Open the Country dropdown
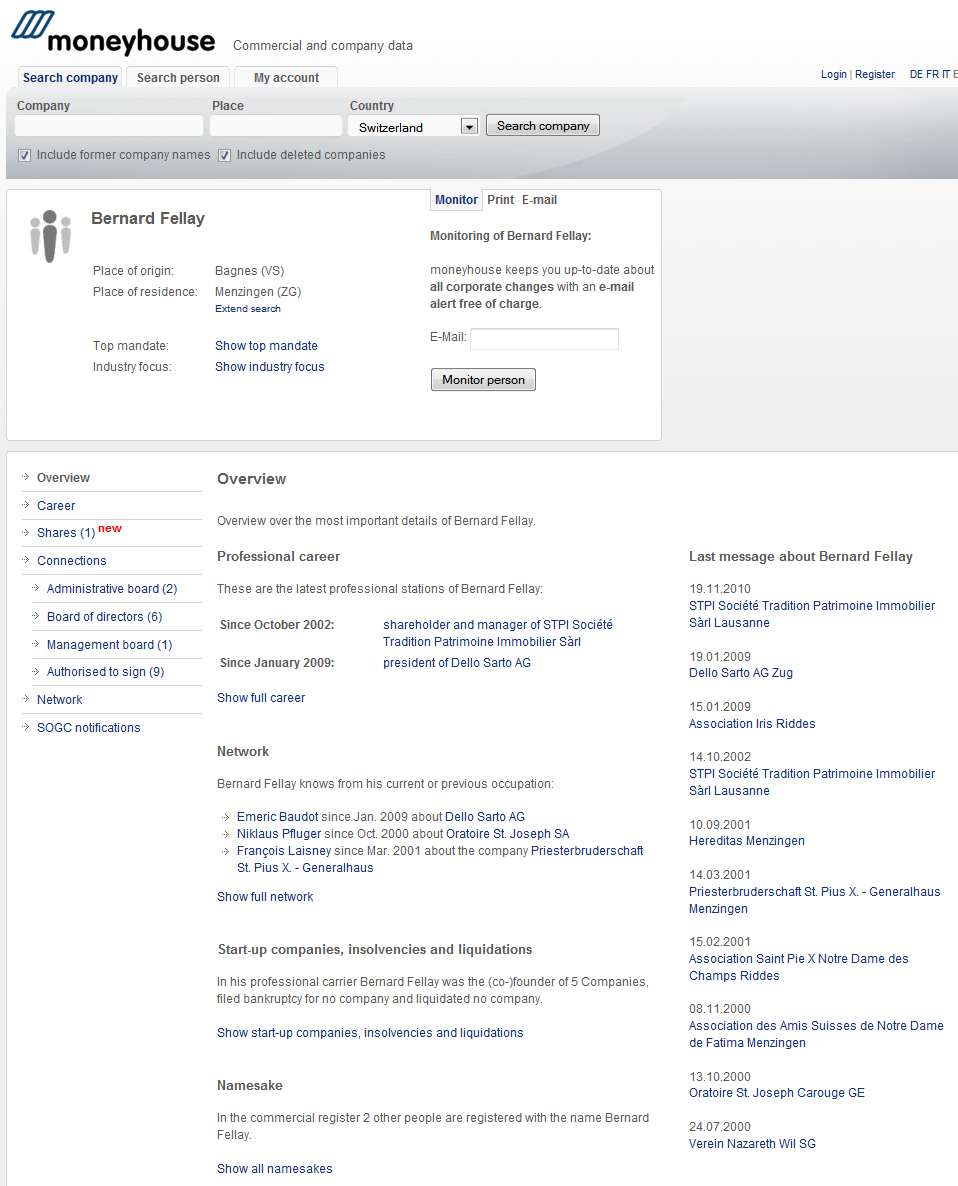 point(469,127)
